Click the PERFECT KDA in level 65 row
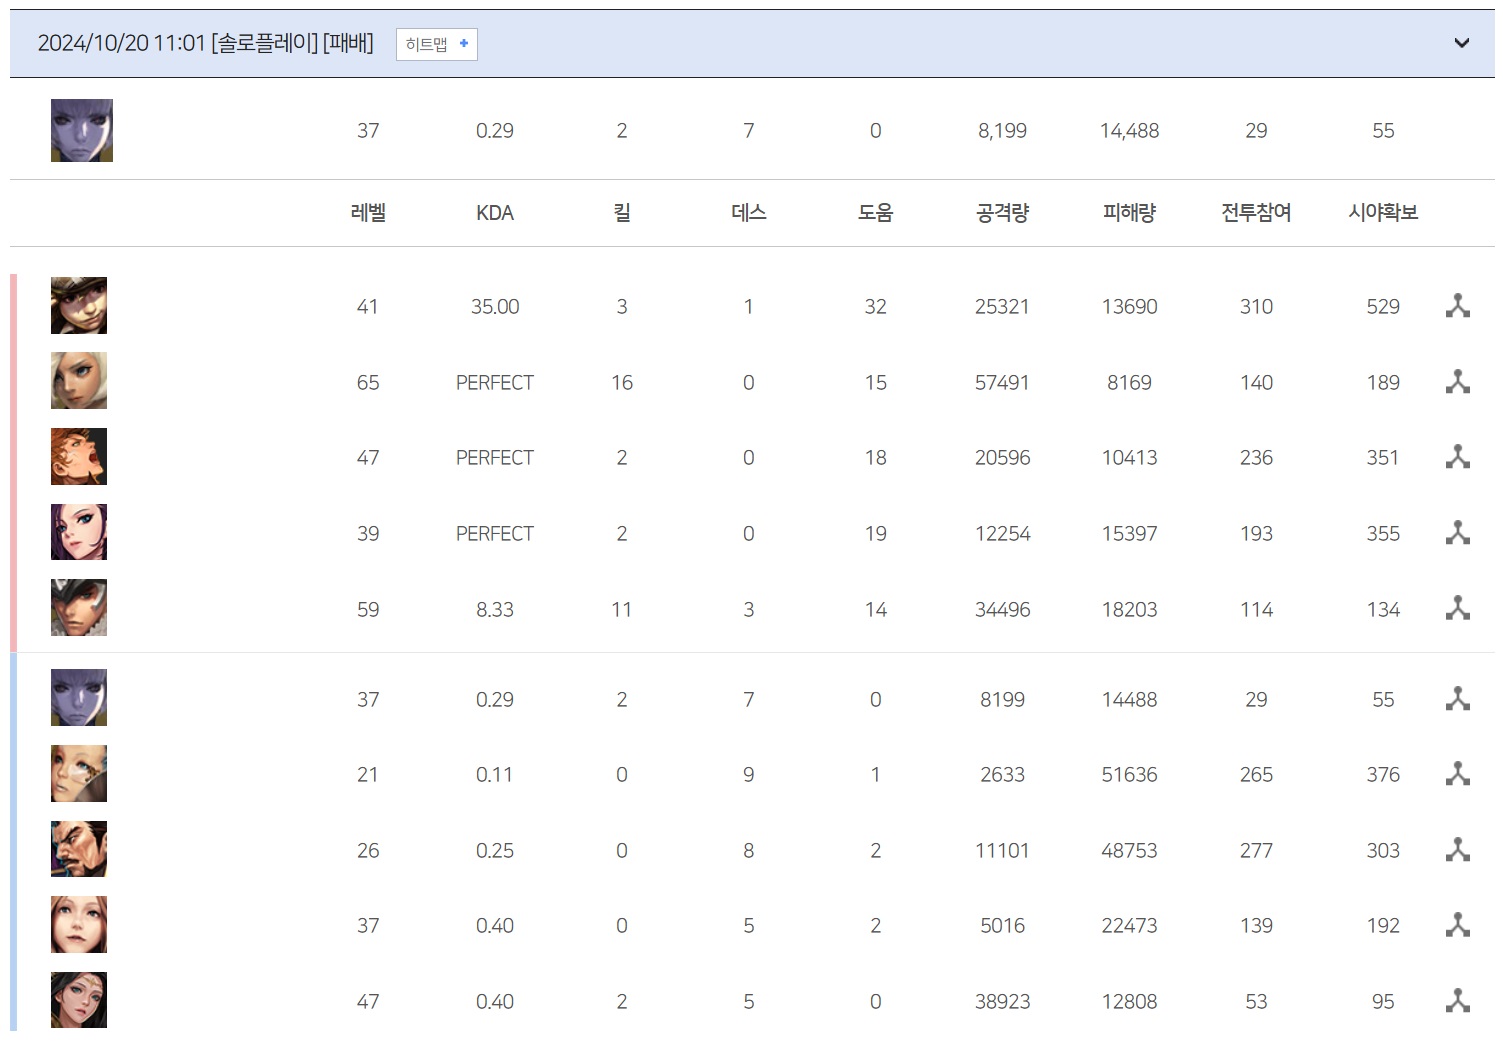1503x1048 pixels. click(495, 382)
